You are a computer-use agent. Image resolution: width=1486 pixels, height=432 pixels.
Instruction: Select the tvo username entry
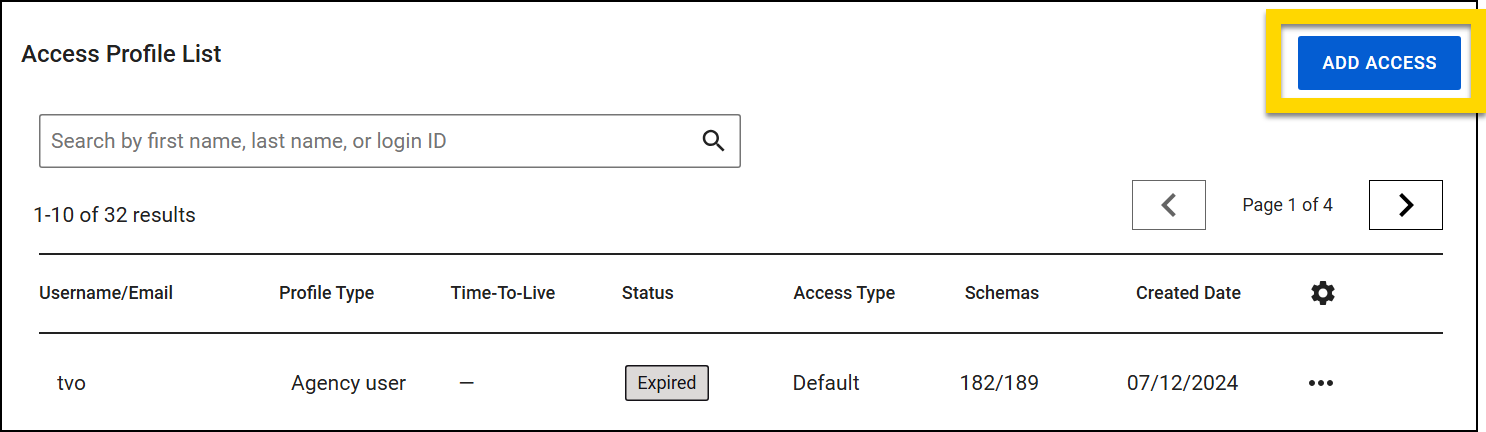71,383
